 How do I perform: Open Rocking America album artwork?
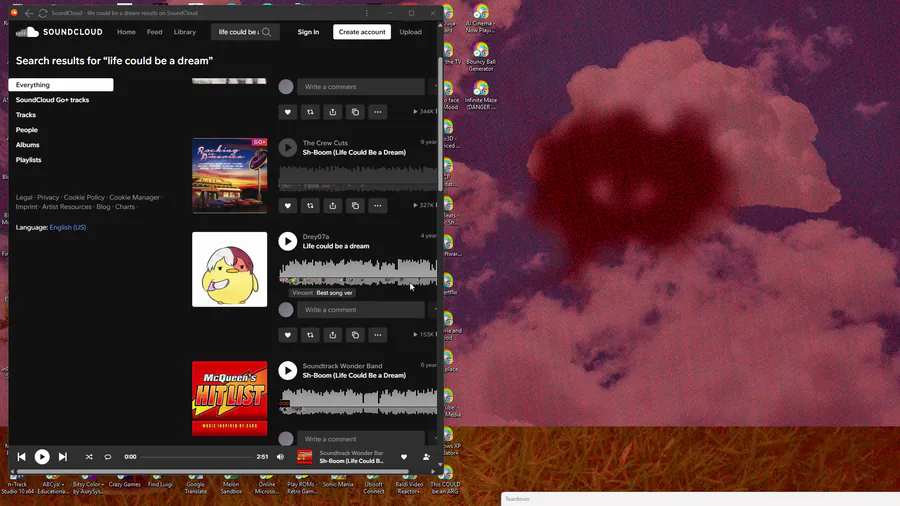point(230,176)
